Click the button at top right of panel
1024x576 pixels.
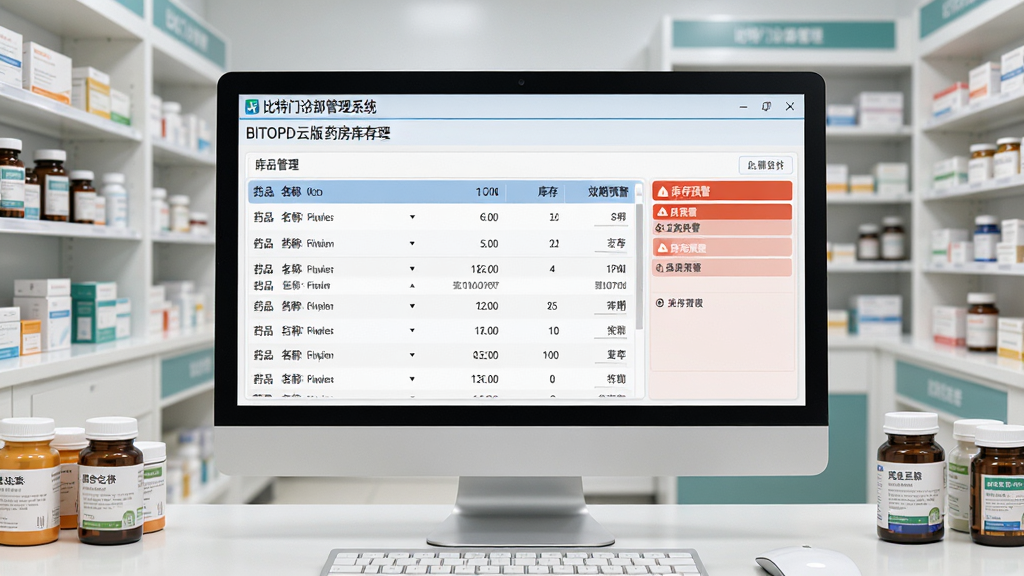coord(765,165)
